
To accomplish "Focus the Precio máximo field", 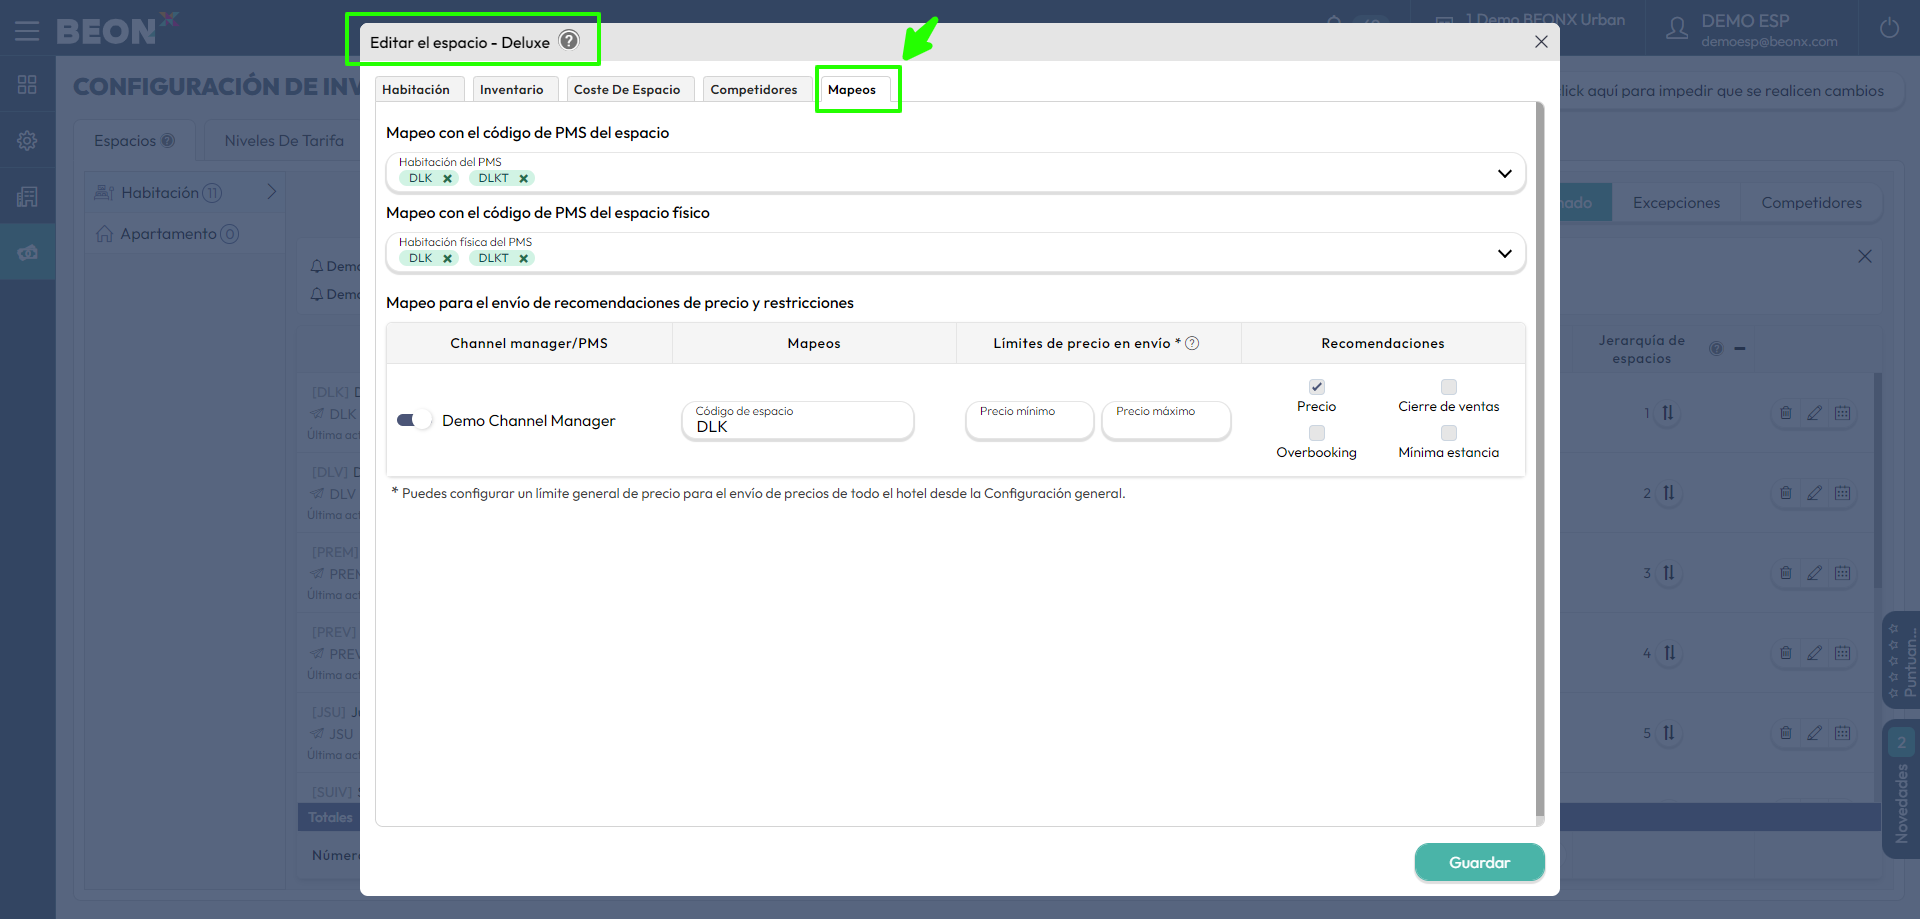I will coord(1166,420).
